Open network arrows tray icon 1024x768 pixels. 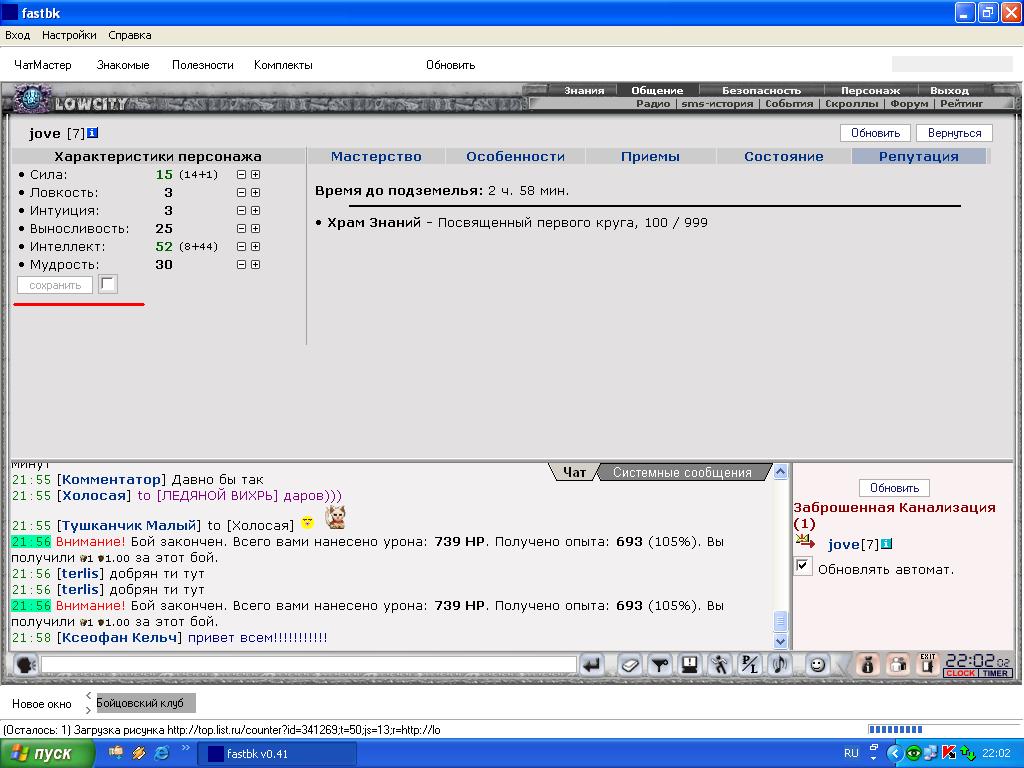point(967,753)
